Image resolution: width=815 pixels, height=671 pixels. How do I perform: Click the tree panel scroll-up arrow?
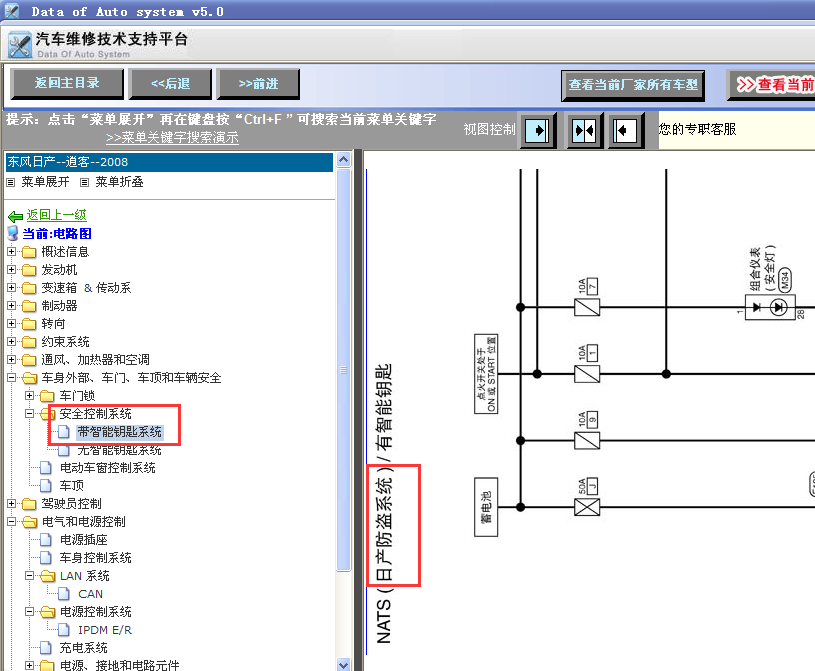[x=344, y=160]
